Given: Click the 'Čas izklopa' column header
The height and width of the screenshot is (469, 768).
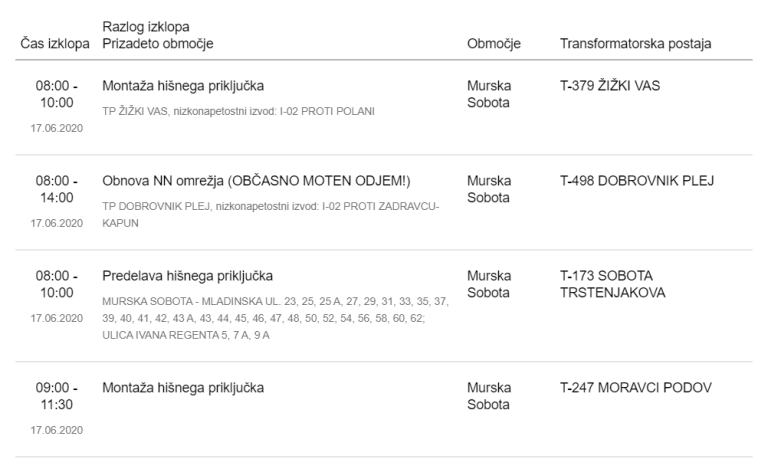Looking at the screenshot, I should tap(55, 45).
